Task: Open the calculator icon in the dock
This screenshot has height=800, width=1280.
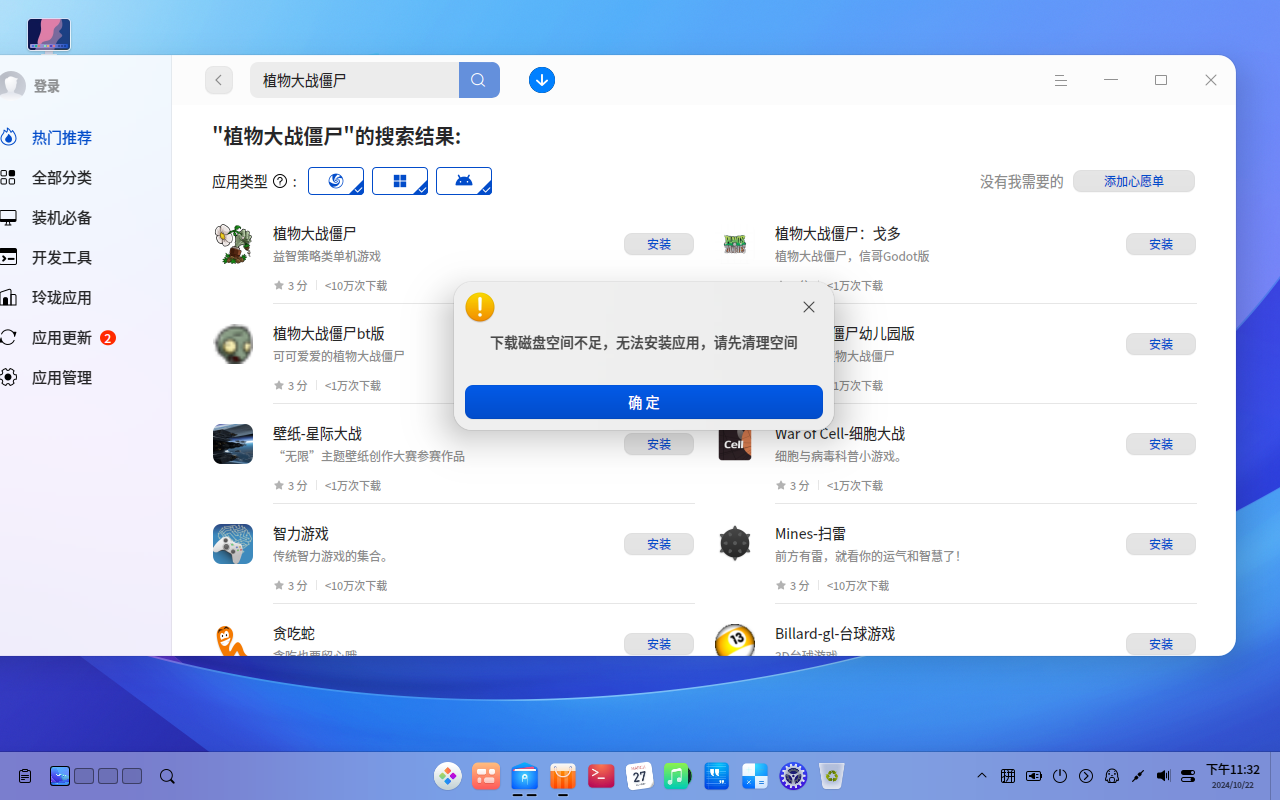Action: click(x=755, y=775)
